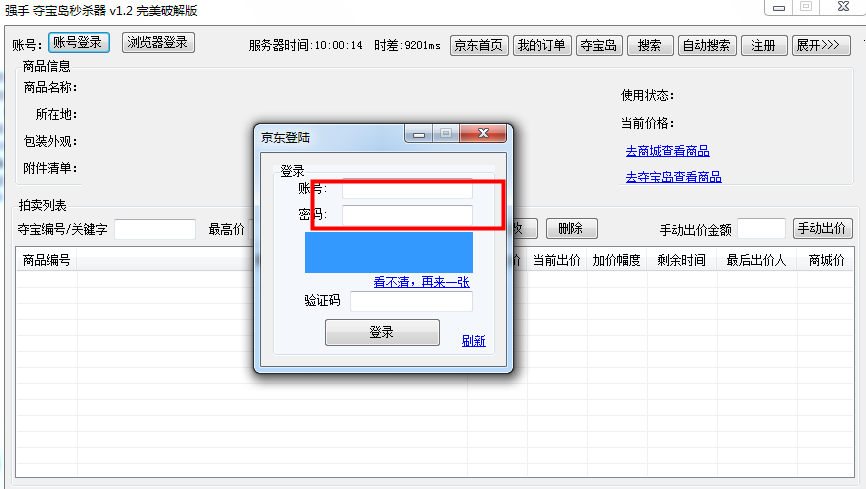Go to 京东首页
This screenshot has height=489, width=866.
479,46
